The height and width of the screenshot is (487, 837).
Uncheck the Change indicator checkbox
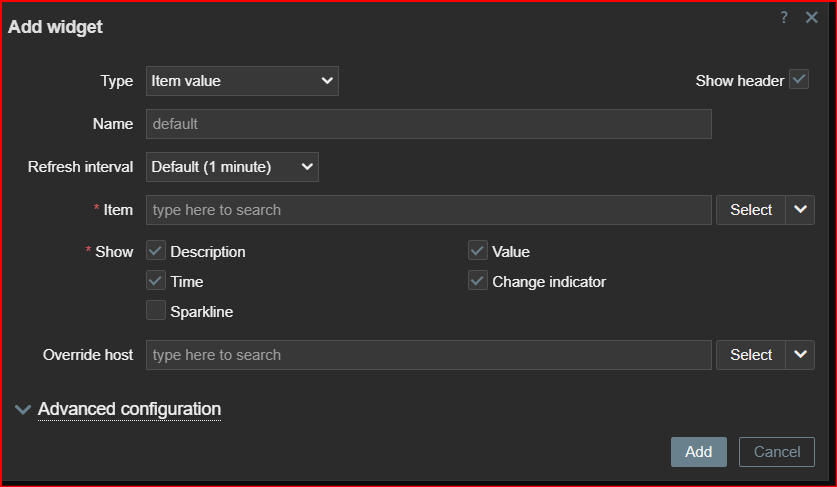478,280
